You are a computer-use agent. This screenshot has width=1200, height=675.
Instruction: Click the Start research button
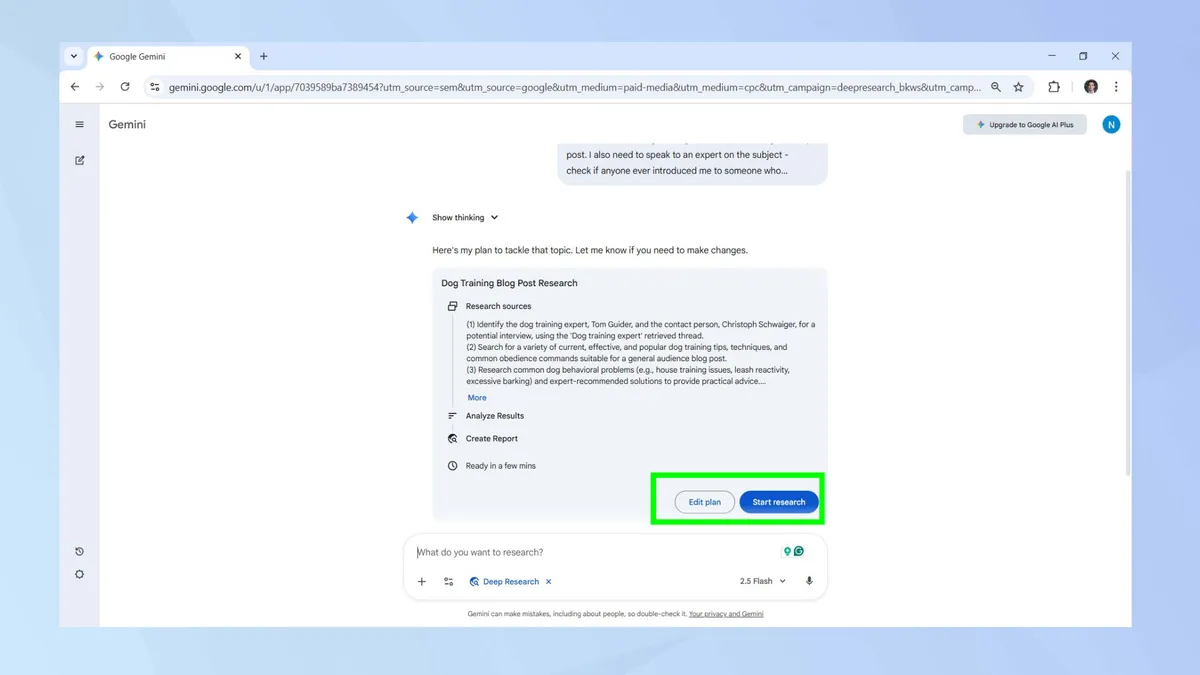click(779, 501)
